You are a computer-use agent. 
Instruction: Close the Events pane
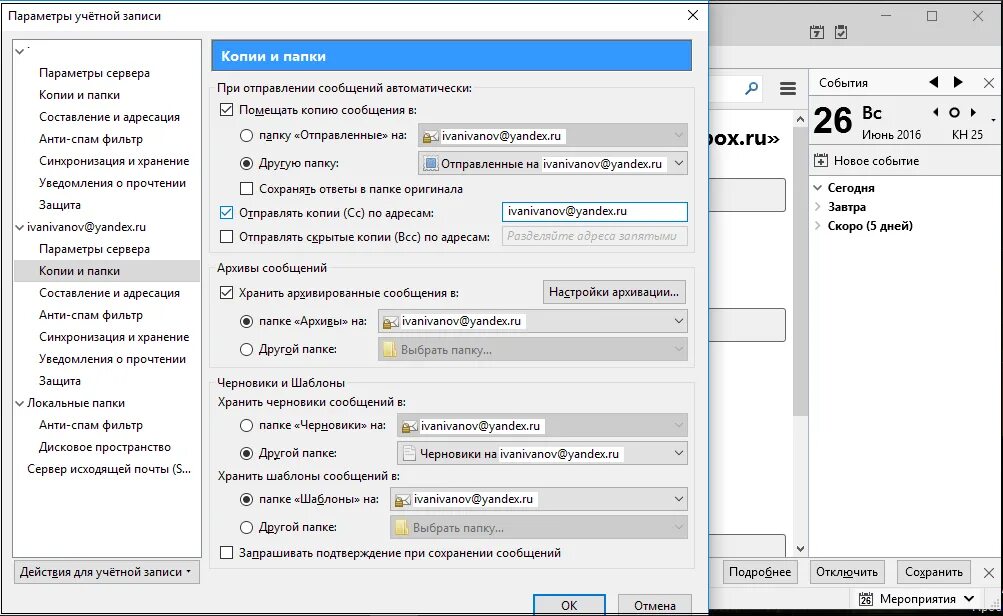coord(989,83)
